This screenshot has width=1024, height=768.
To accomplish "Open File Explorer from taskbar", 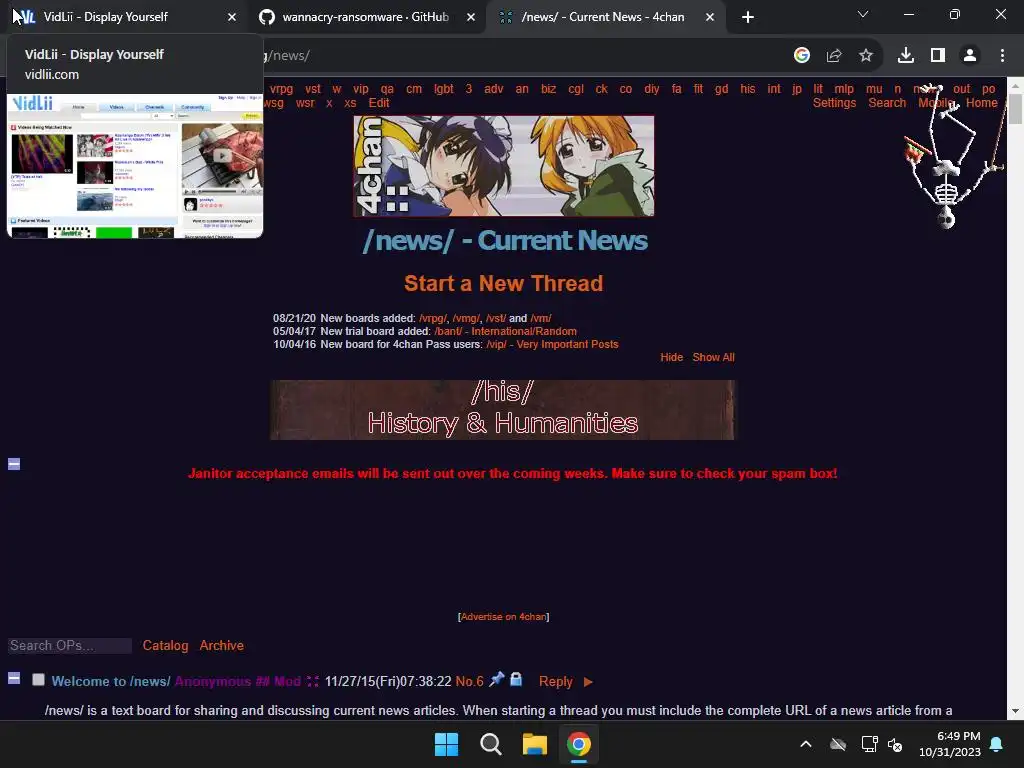I will coord(535,744).
